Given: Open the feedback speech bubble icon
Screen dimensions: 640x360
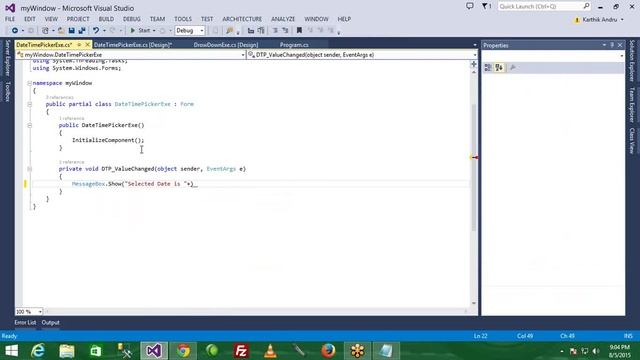Looking at the screenshot, I should coord(470,6).
